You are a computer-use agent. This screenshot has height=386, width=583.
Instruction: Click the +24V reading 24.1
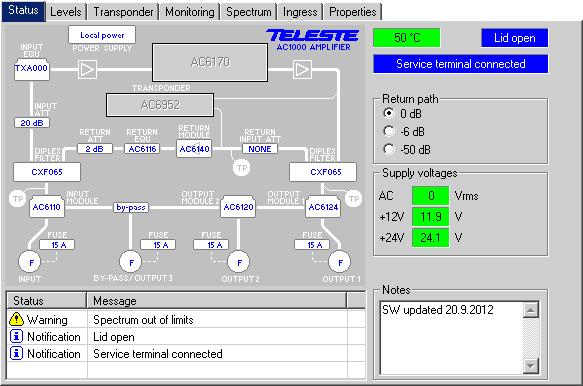coord(431,238)
